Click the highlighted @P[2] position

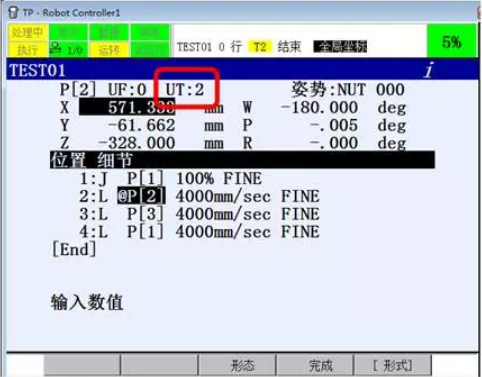pyautogui.click(x=142, y=196)
